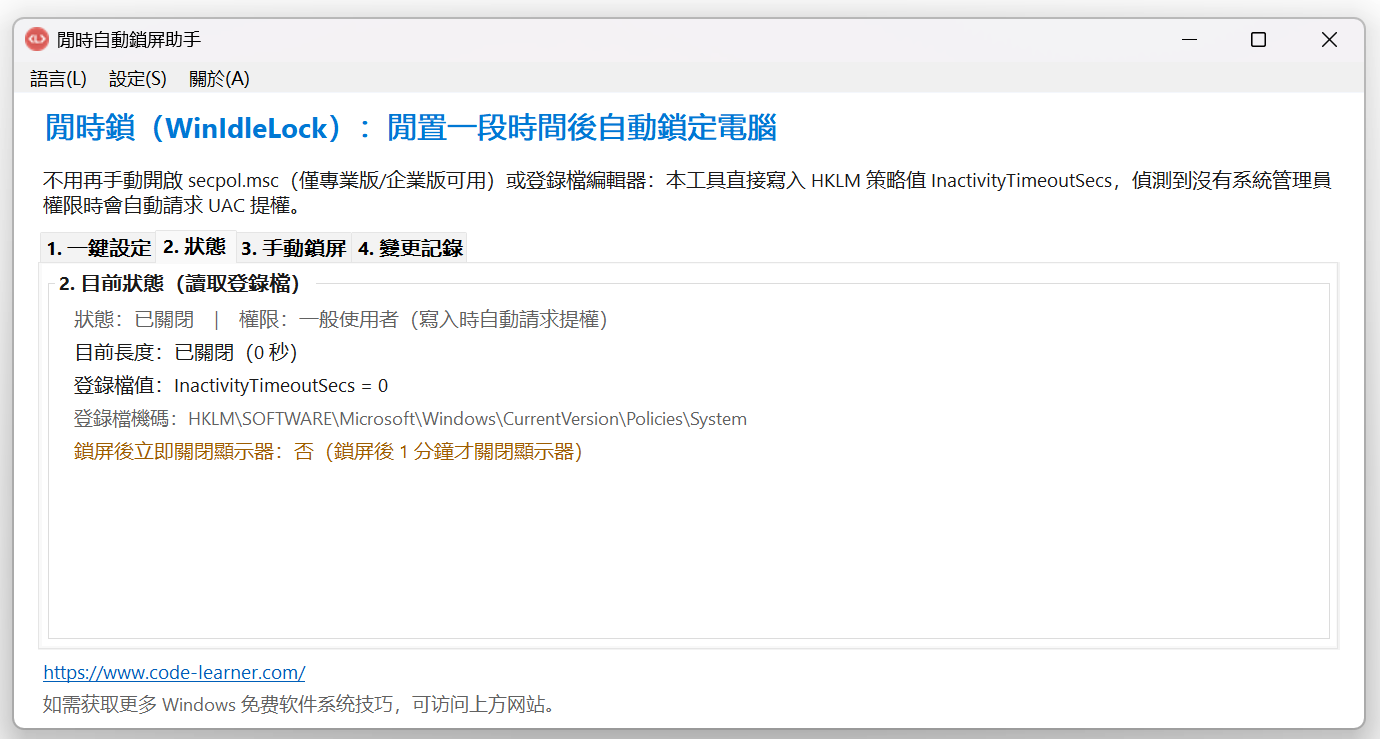Select the 2. 狀態 tab
The image size is (1380, 739).
(195, 246)
